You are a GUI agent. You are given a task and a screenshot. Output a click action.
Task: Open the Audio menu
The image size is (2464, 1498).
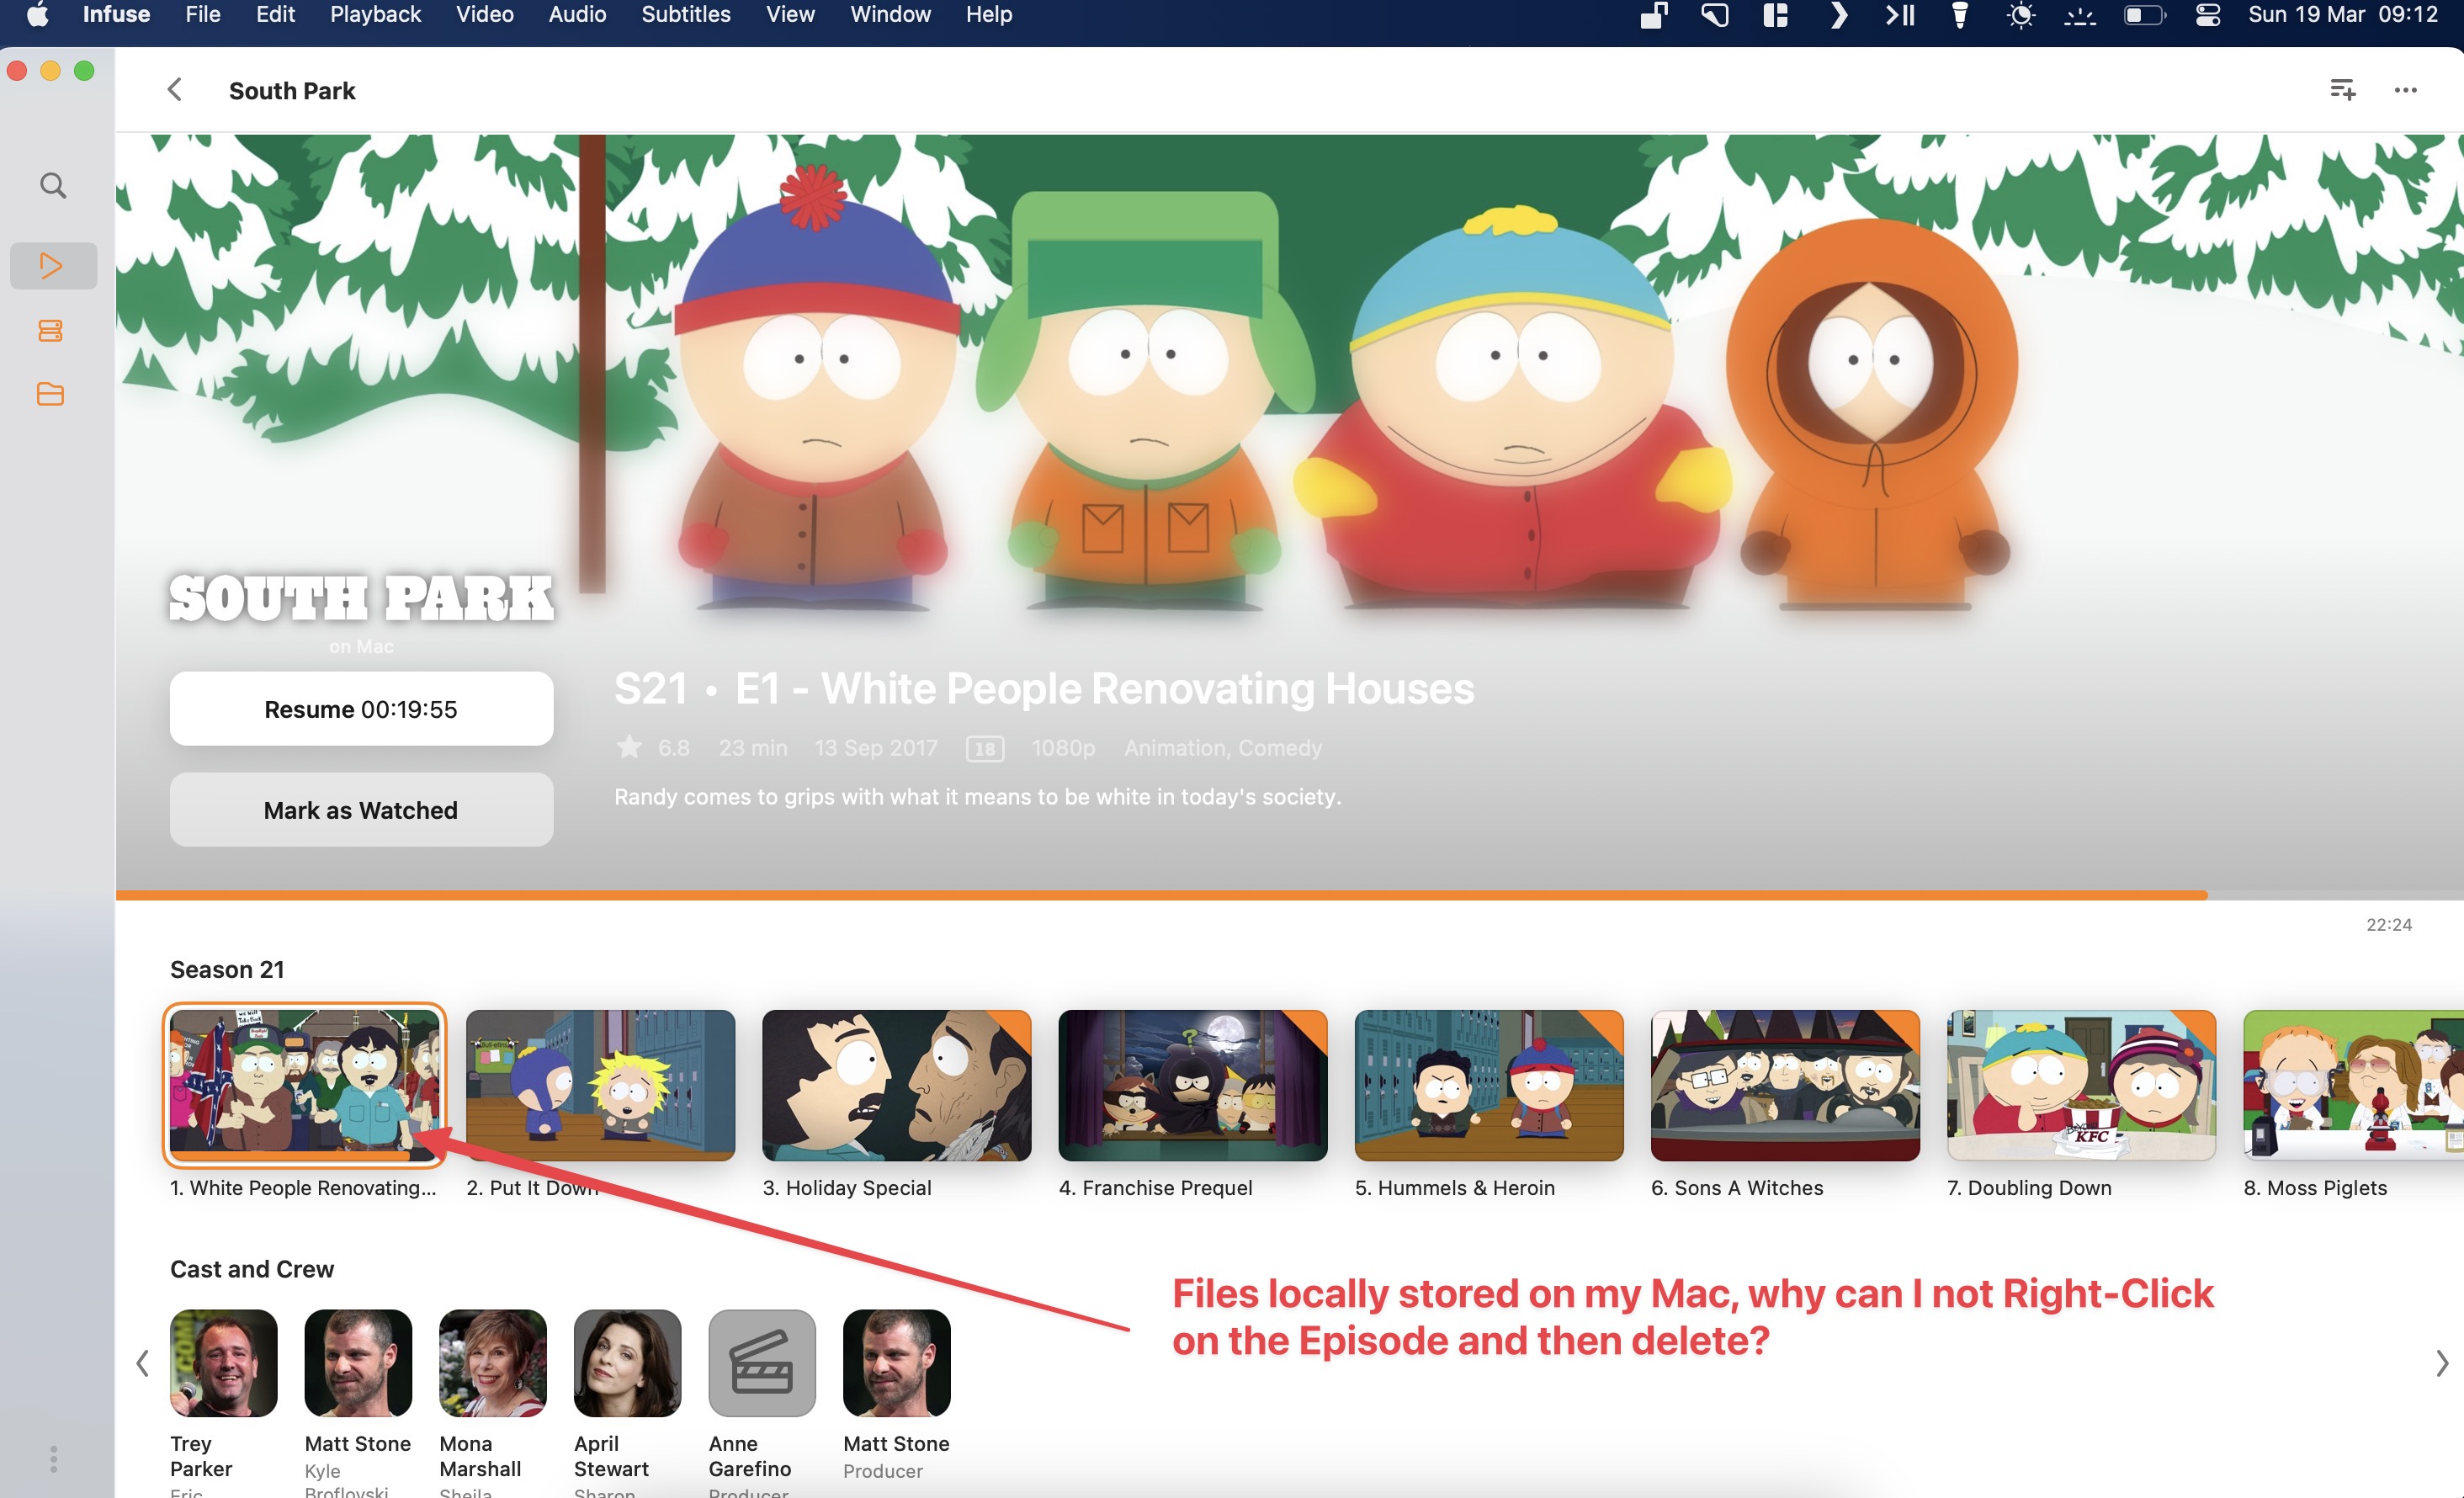click(x=577, y=15)
